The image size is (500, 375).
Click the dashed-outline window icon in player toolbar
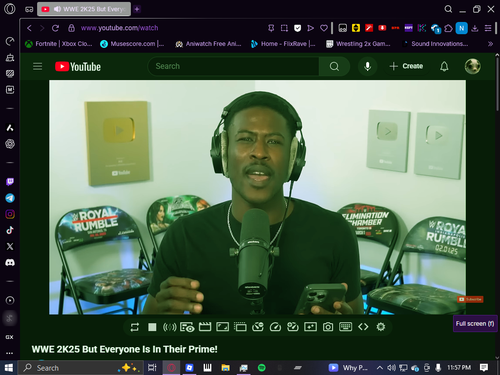[x=240, y=327]
